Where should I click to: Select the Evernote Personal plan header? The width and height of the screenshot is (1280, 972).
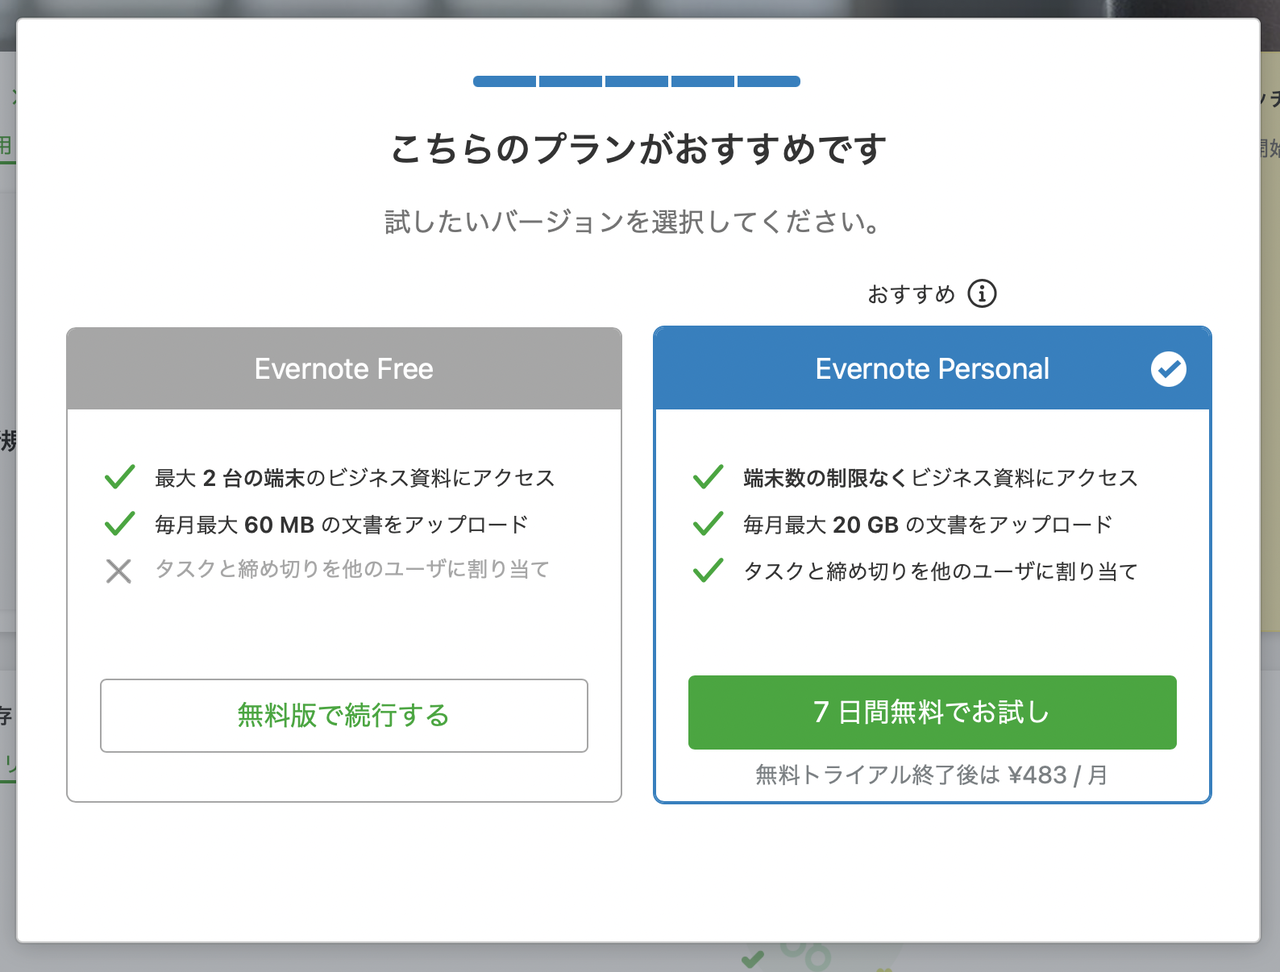point(932,369)
